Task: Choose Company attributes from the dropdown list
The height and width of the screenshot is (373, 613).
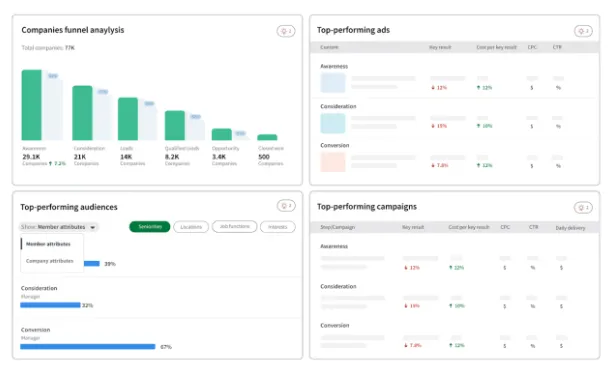Action: [x=50, y=261]
